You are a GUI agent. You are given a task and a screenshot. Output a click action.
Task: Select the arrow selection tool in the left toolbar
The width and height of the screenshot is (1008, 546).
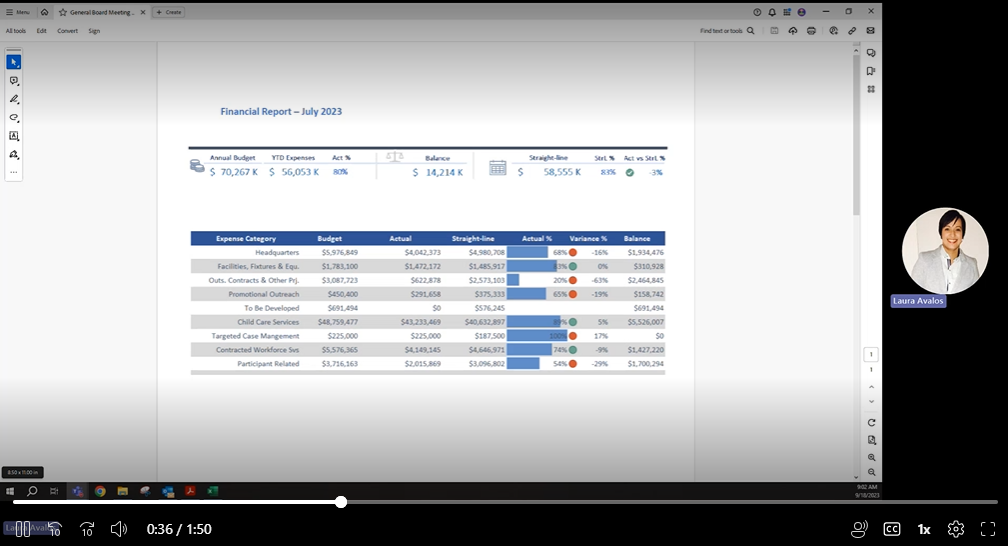14,62
